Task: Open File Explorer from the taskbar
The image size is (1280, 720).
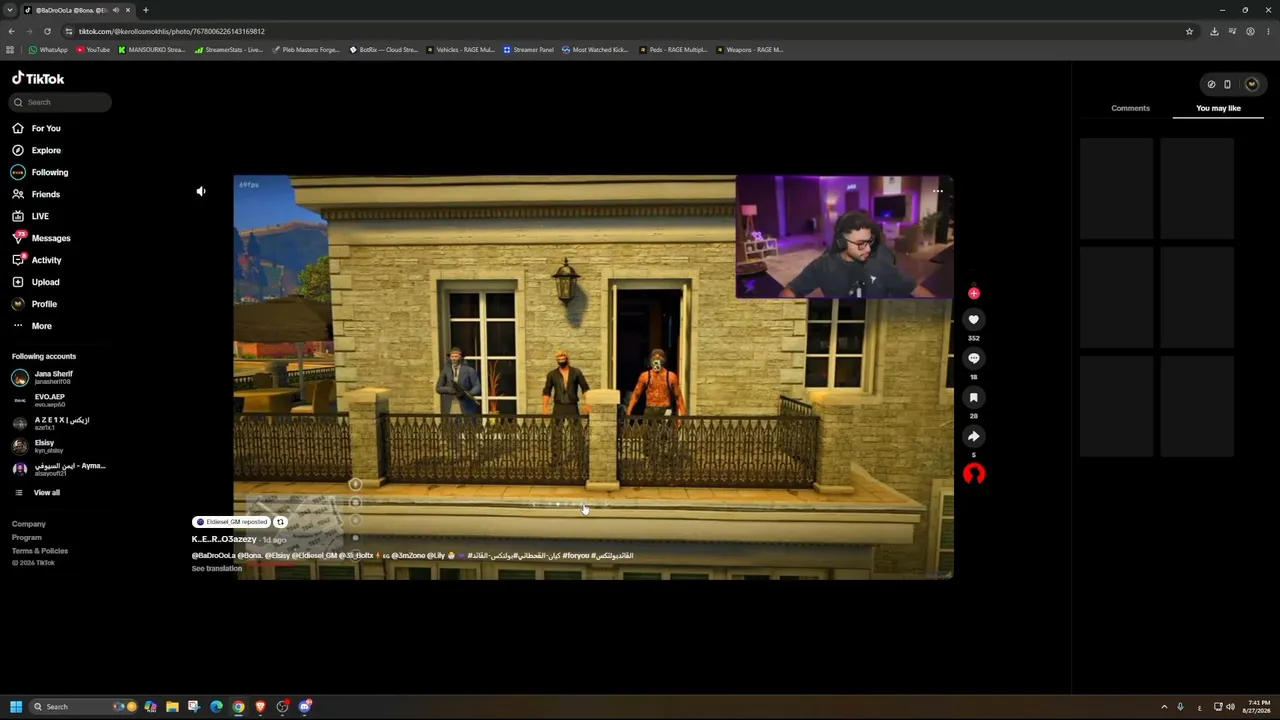Action: pyautogui.click(x=172, y=707)
